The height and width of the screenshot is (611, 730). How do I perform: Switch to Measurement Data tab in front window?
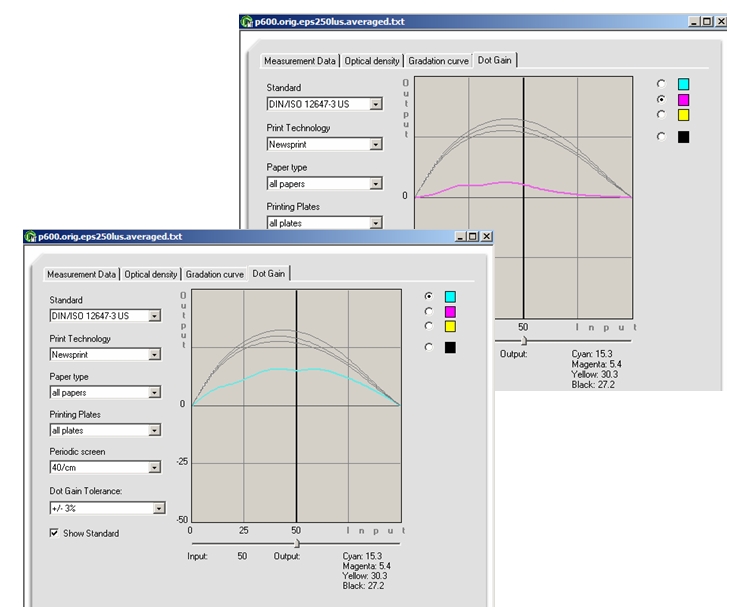pos(81,274)
